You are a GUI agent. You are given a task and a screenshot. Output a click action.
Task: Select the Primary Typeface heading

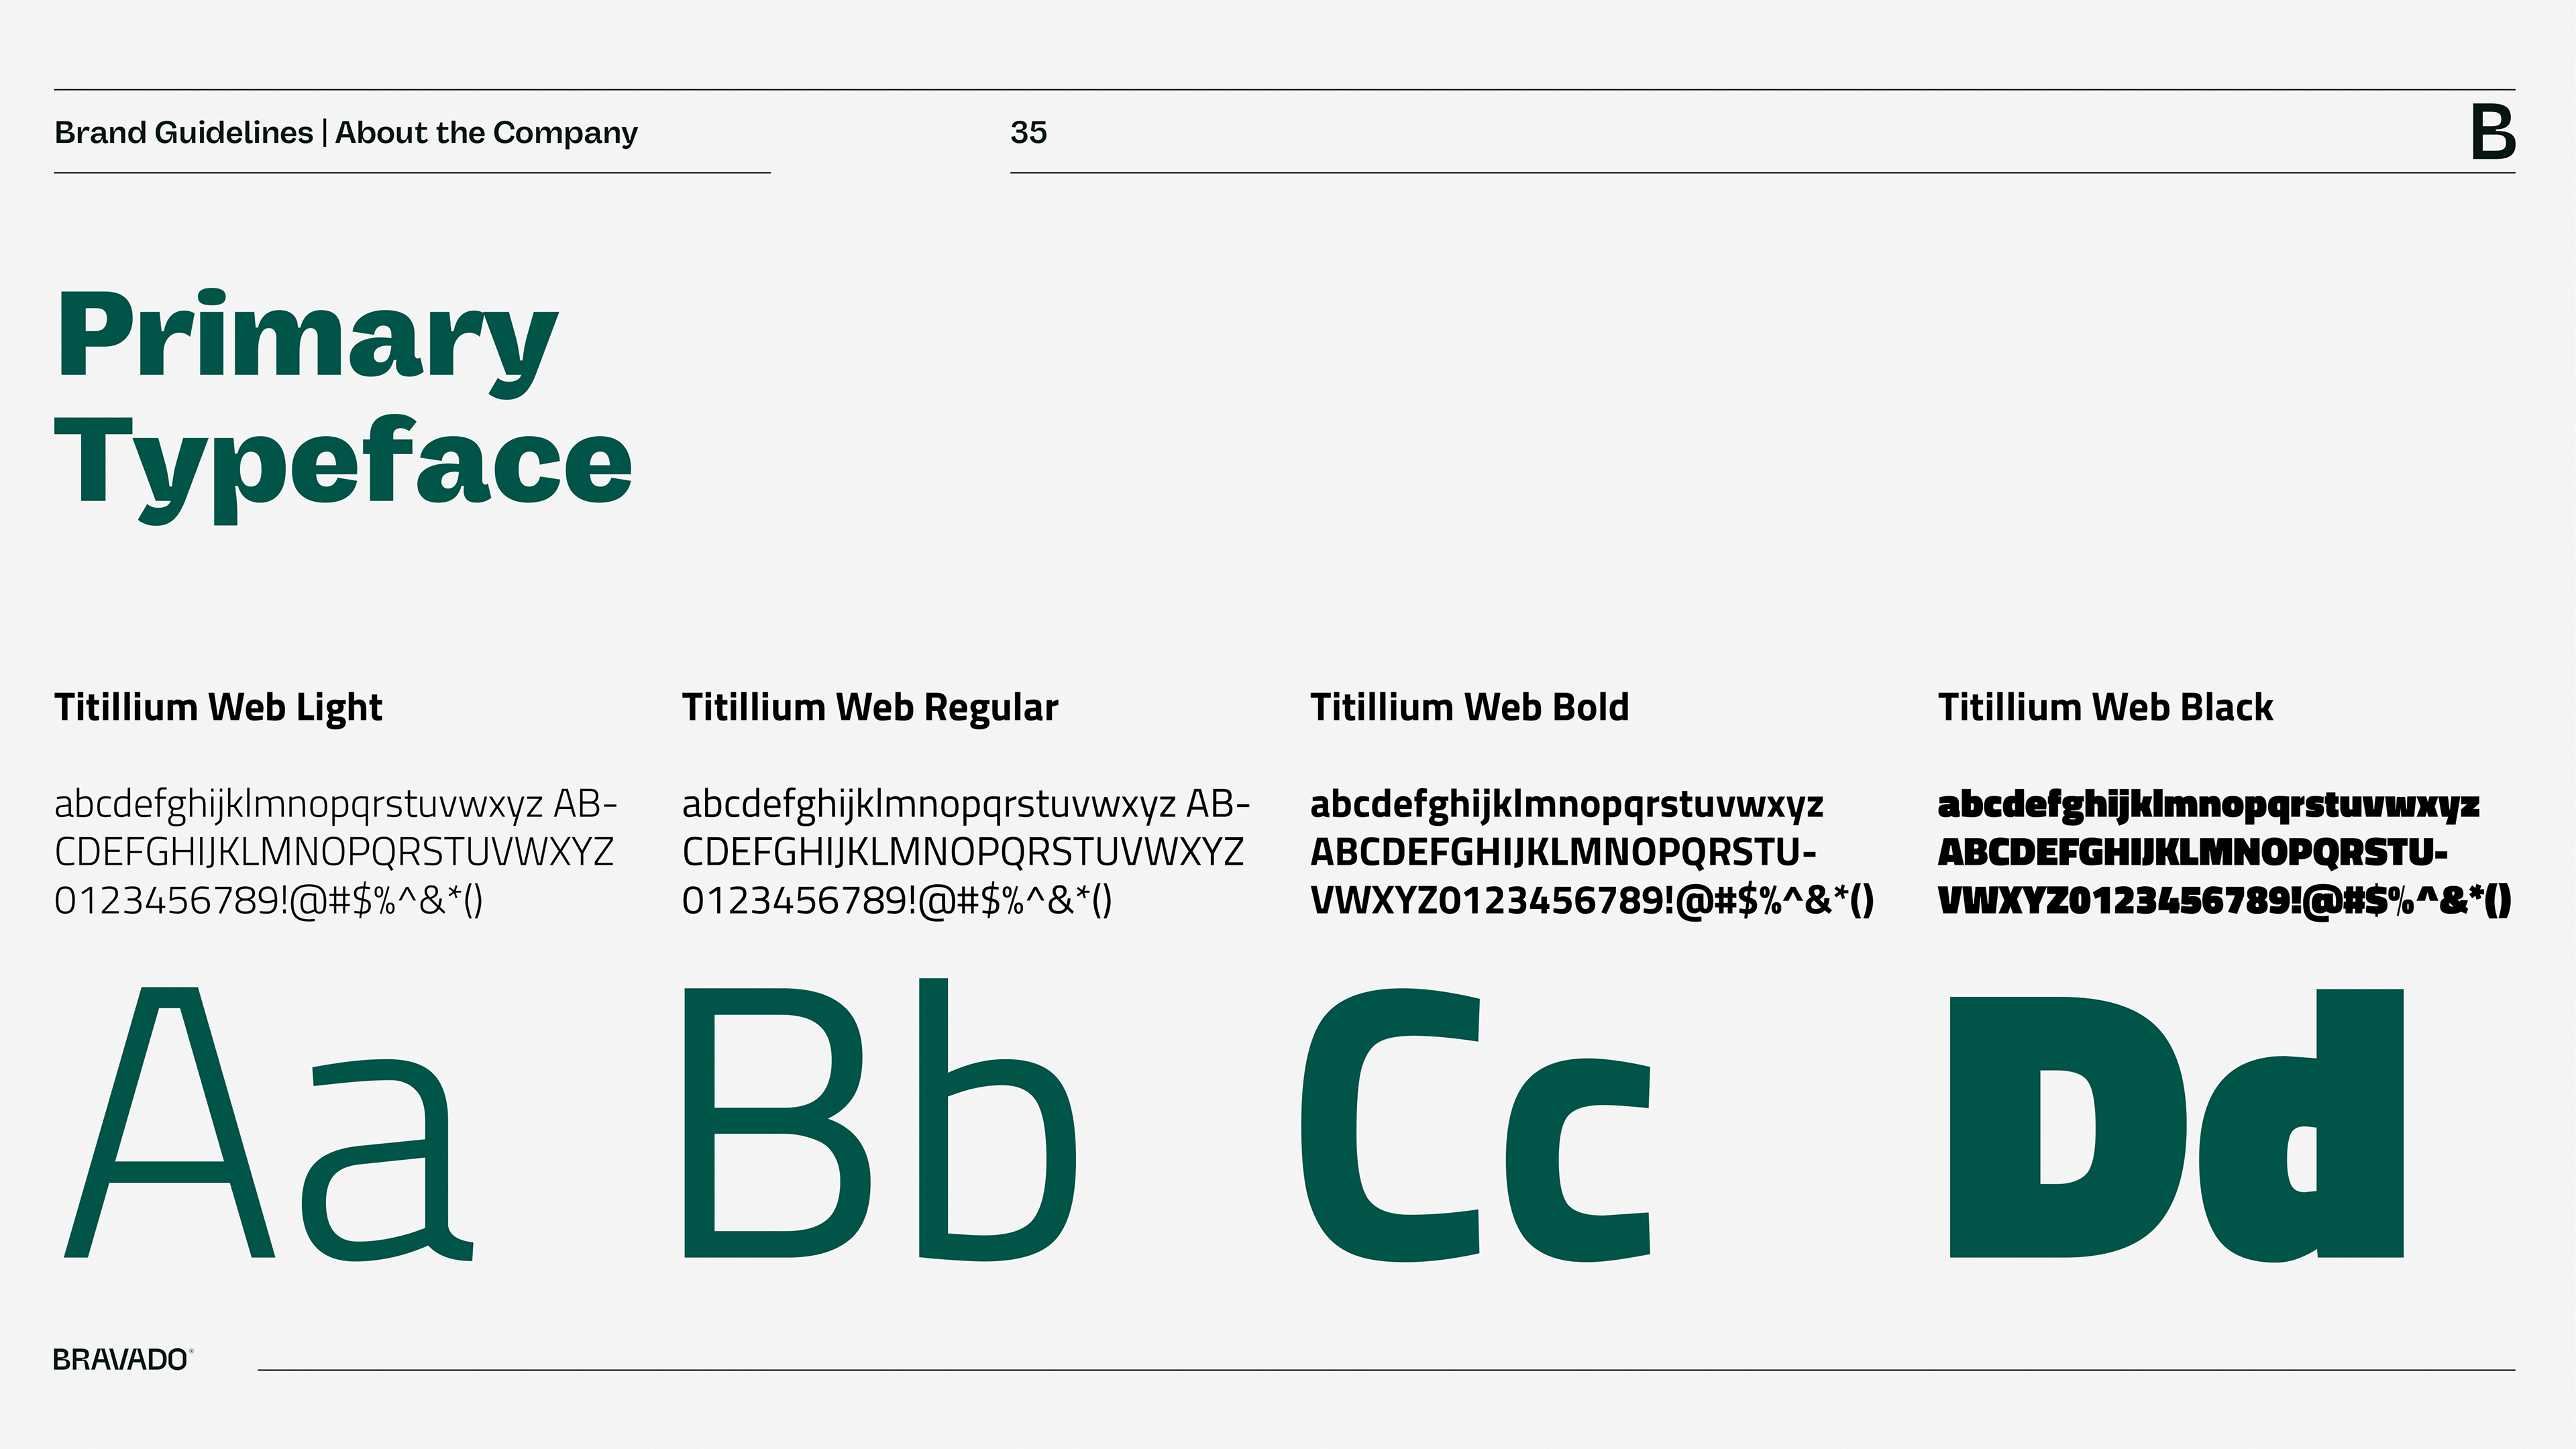click(343, 400)
